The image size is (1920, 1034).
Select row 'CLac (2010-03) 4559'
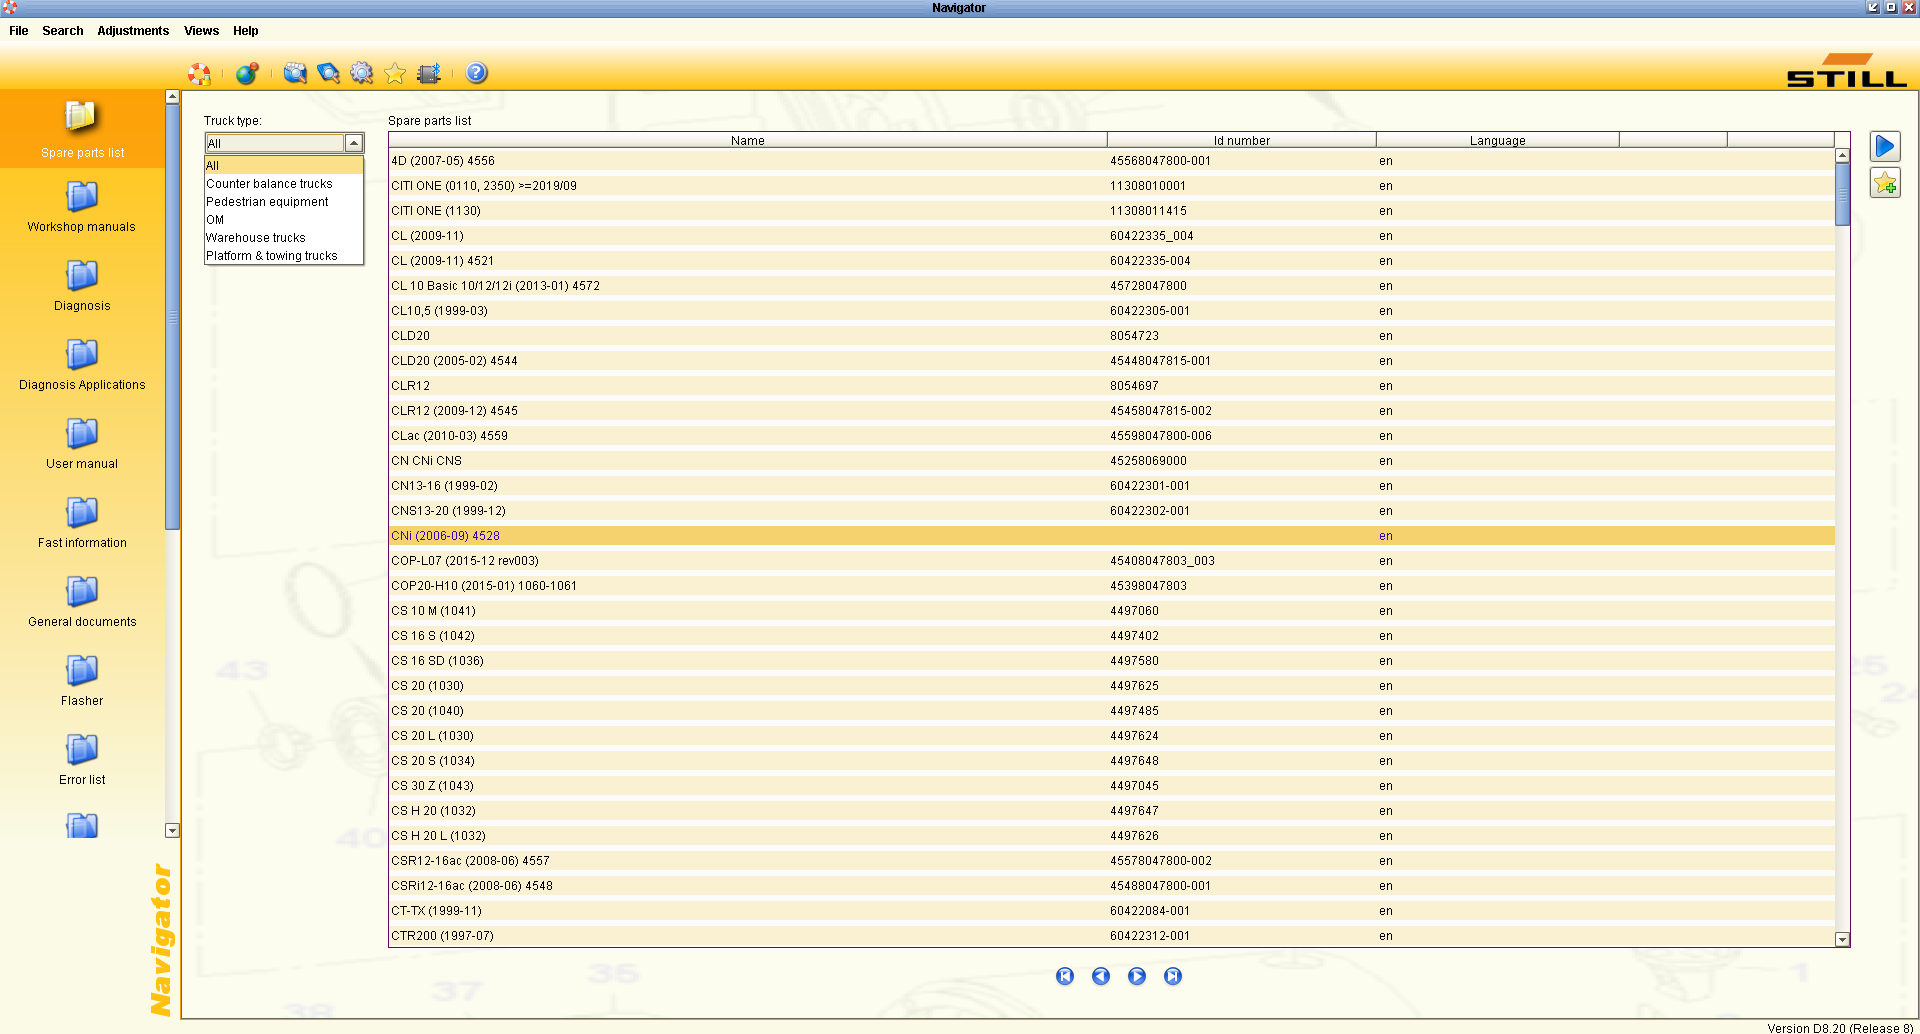click(x=1112, y=436)
